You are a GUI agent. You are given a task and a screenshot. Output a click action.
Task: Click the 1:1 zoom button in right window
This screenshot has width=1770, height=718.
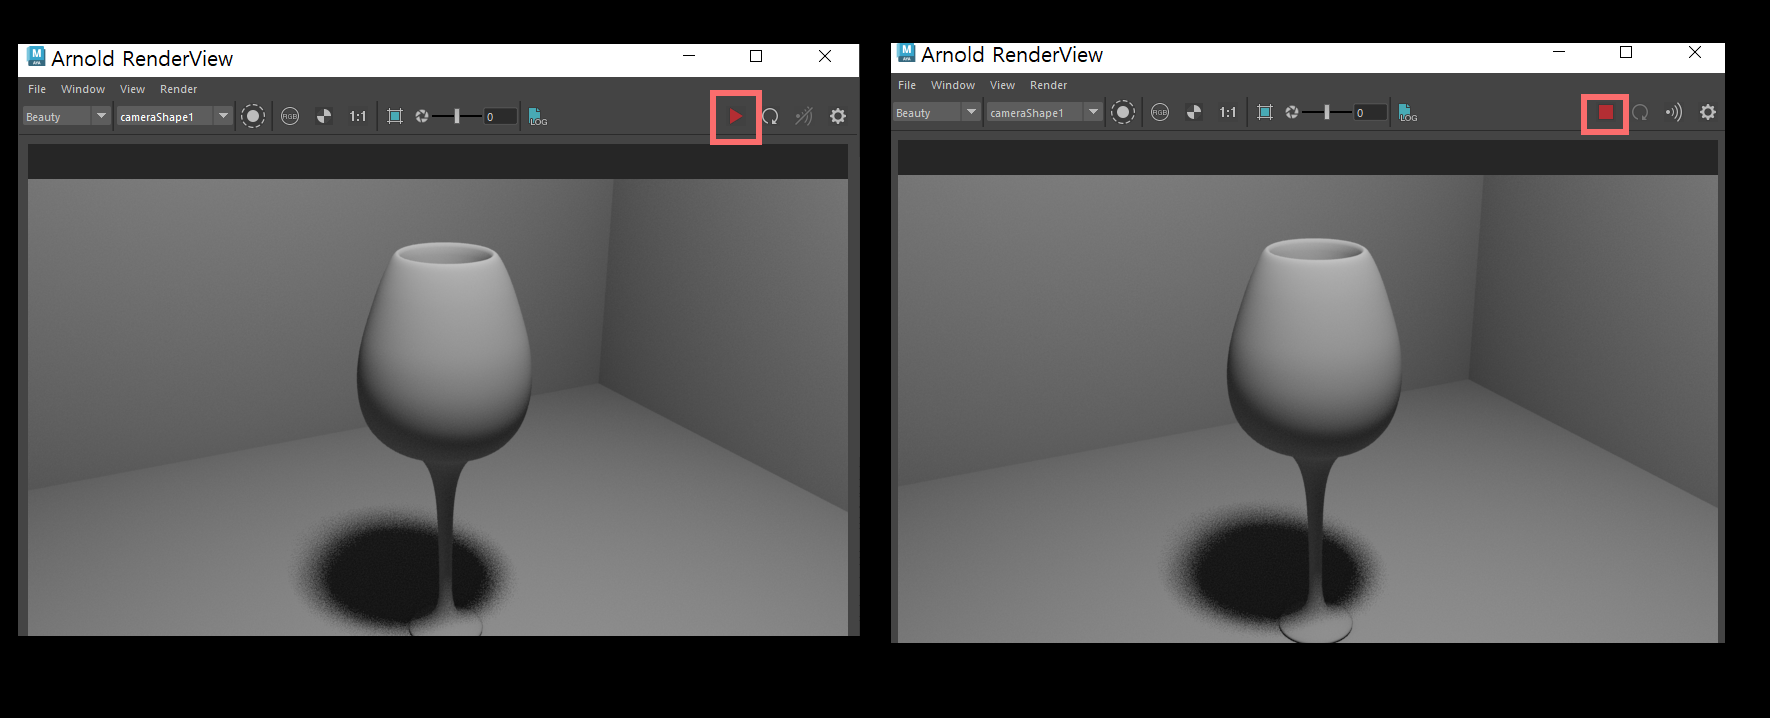click(1228, 113)
